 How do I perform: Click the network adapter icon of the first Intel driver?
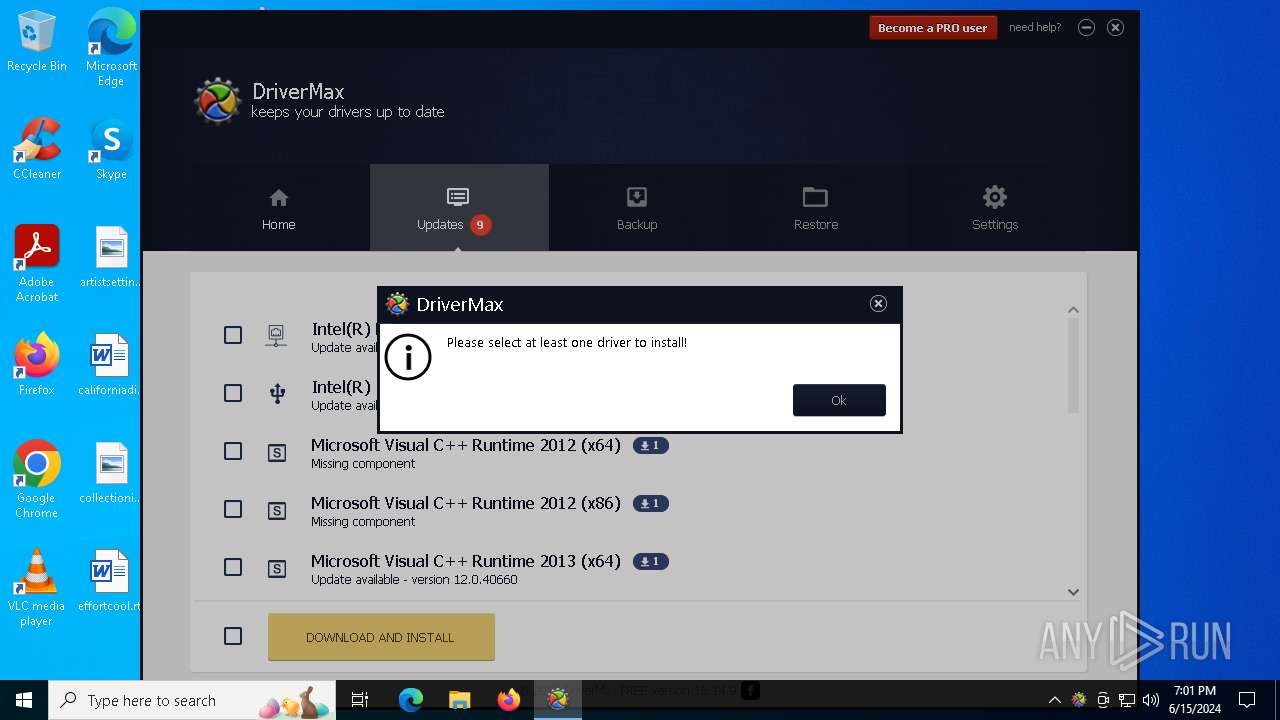[276, 336]
